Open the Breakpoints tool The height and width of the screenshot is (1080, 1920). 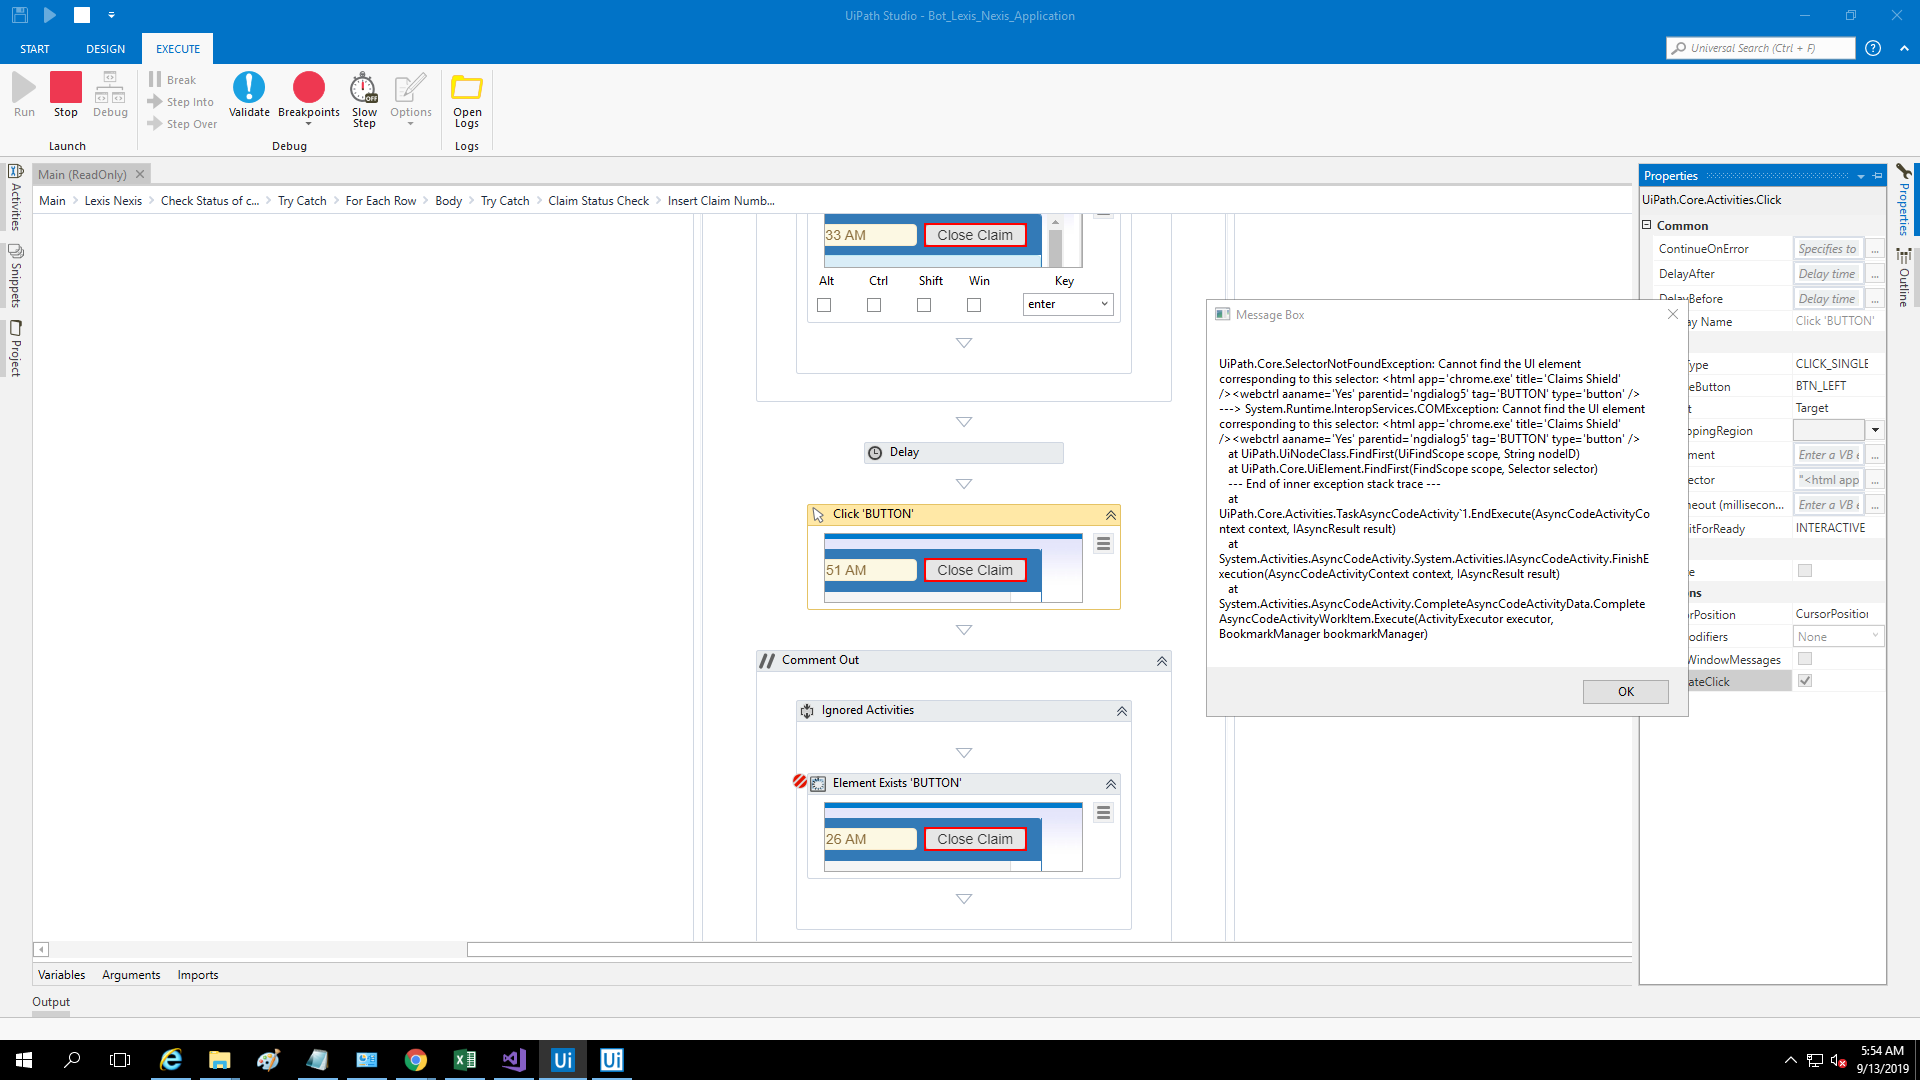tap(308, 88)
